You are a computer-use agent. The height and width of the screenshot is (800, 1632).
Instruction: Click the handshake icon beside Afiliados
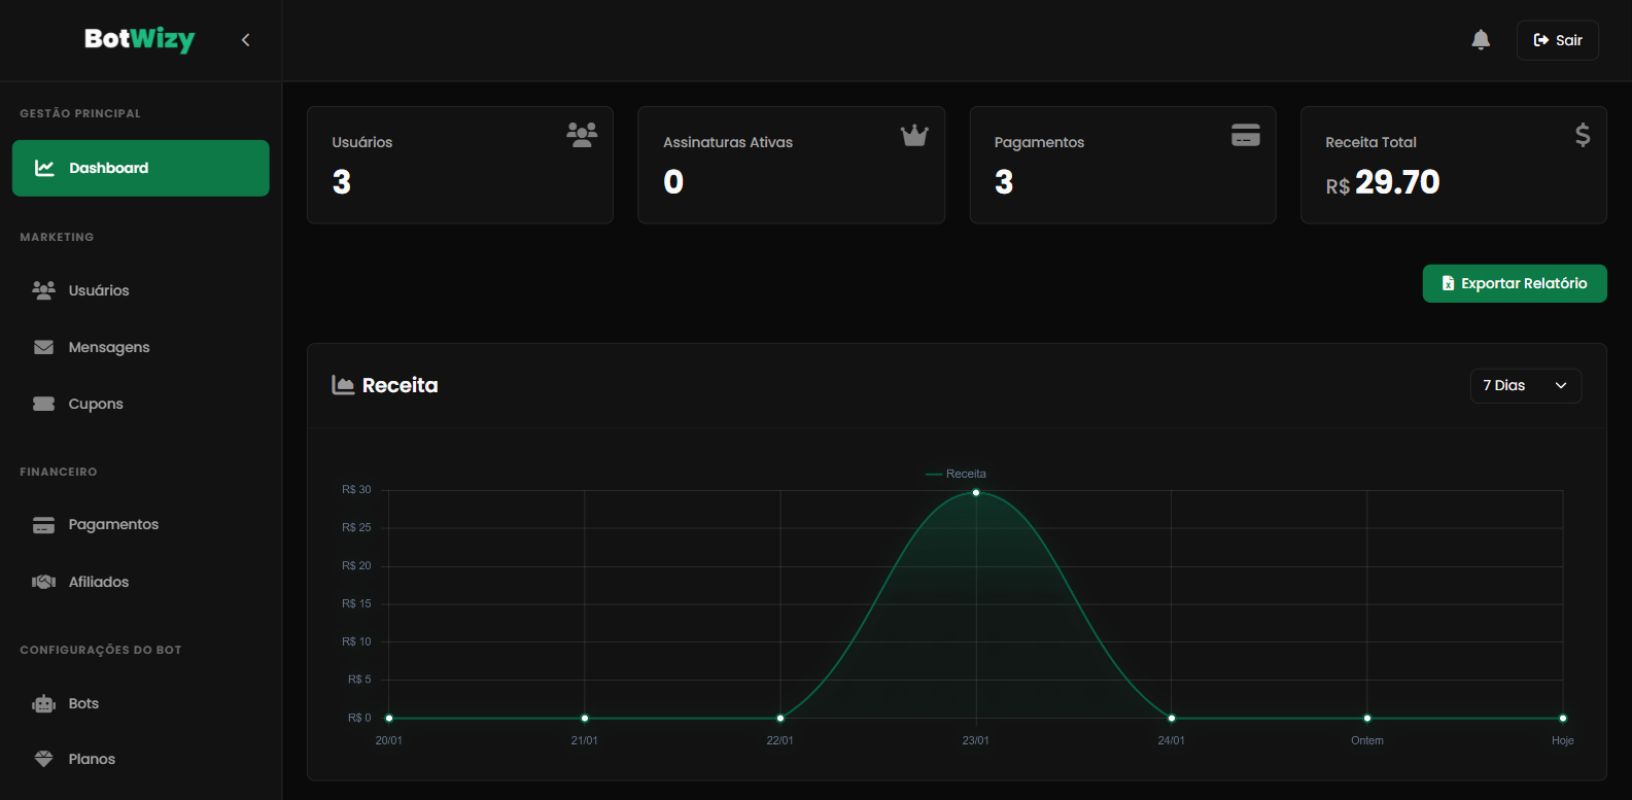coord(44,582)
